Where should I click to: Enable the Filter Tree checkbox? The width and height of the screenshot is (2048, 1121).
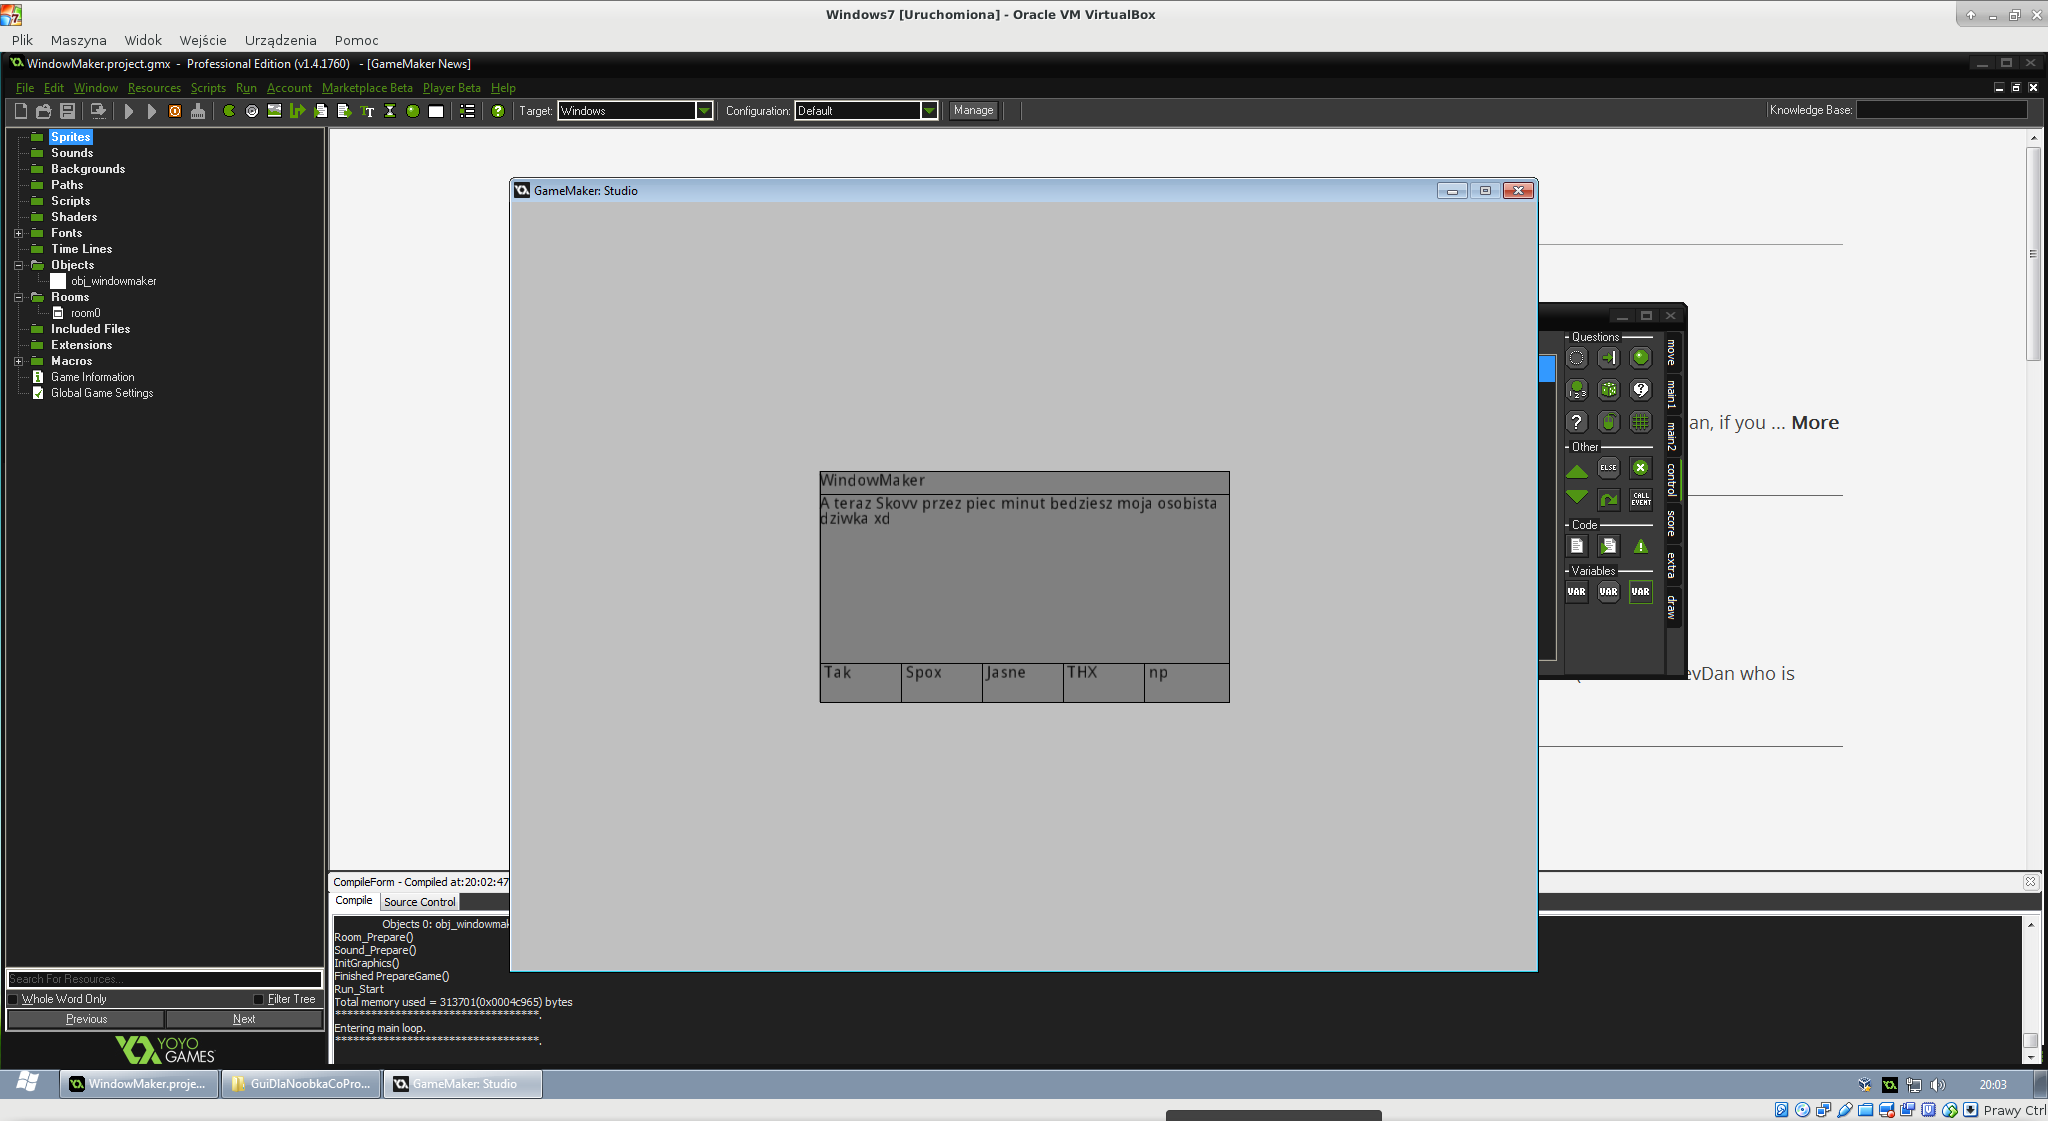(258, 999)
